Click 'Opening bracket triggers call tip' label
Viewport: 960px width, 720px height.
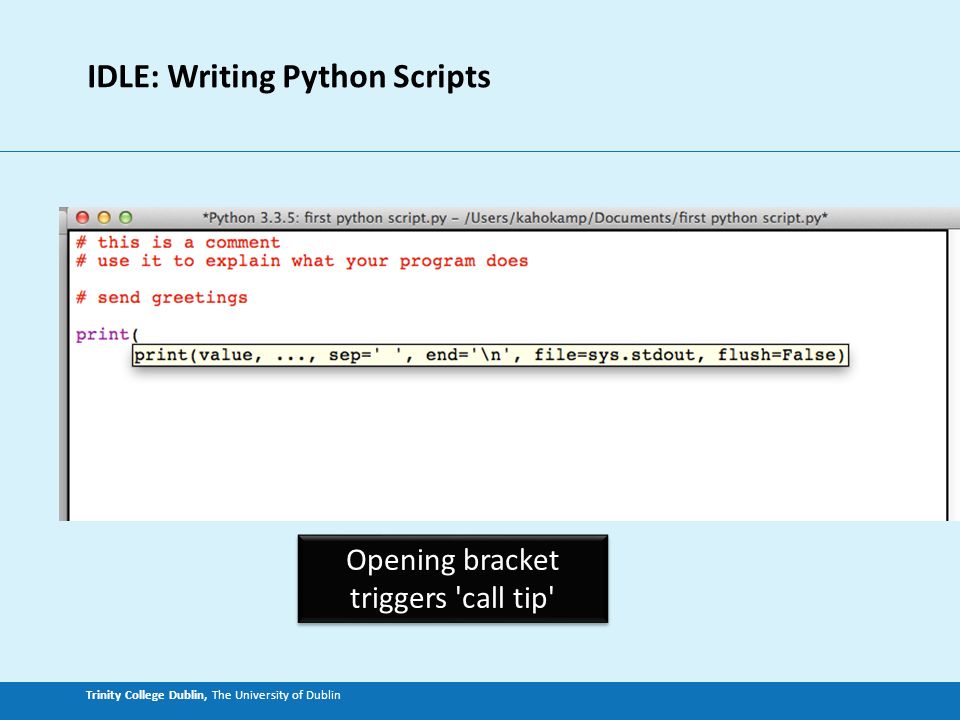452,579
